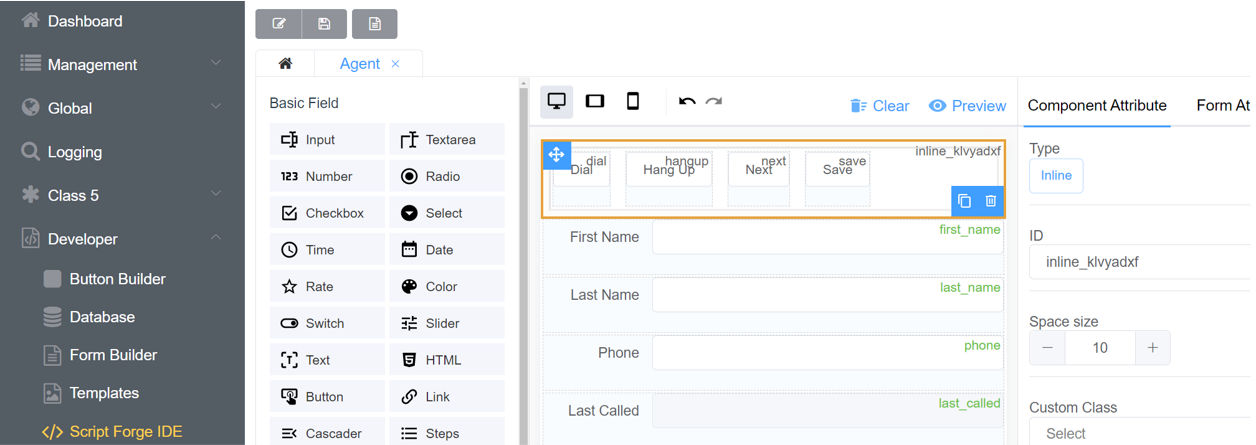Add a Switch basic field
This screenshot has height=445, width=1256.
[x=327, y=323]
